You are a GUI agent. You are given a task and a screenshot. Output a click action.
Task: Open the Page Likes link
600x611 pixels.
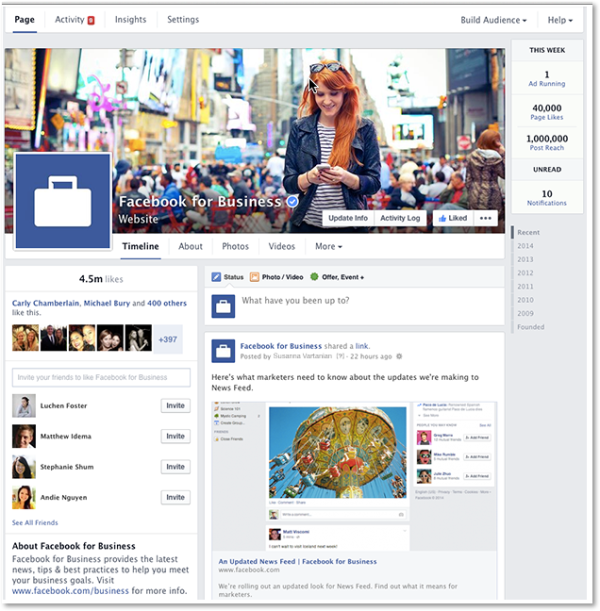(x=547, y=117)
